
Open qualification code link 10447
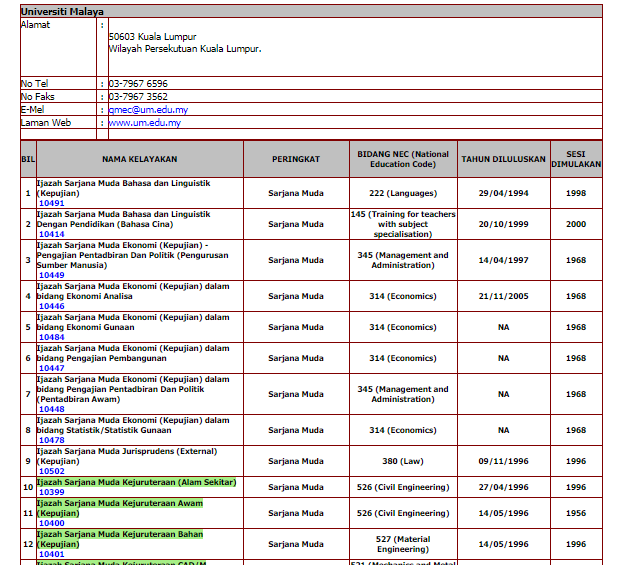click(52, 368)
